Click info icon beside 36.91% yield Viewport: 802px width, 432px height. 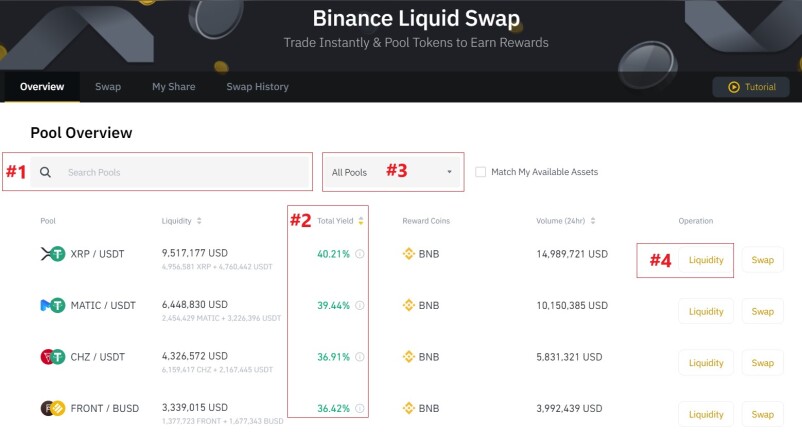pyautogui.click(x=360, y=357)
